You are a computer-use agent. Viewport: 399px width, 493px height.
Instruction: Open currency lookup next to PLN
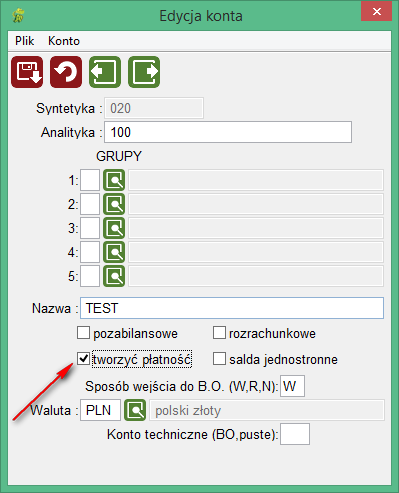coord(135,410)
